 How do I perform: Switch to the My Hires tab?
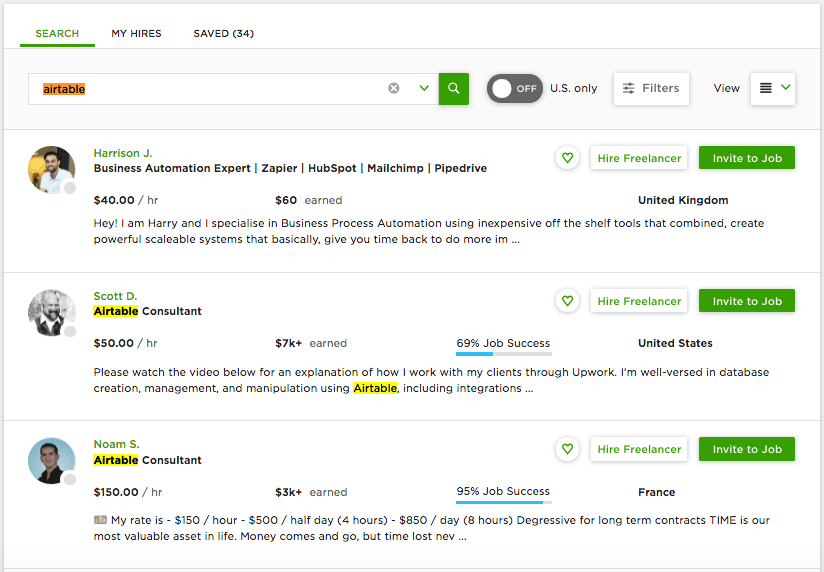[134, 33]
